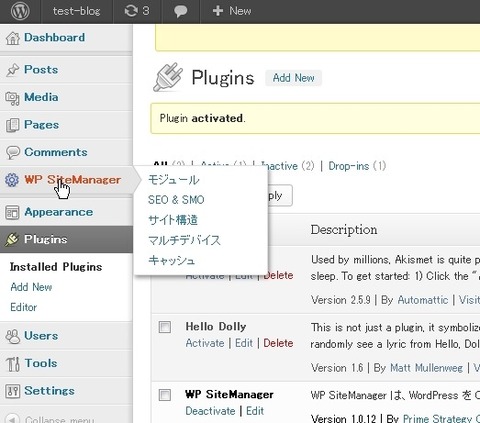Open the New dropdown in admin bar
Image resolution: width=480 pixels, height=423 pixels.
[x=232, y=11]
